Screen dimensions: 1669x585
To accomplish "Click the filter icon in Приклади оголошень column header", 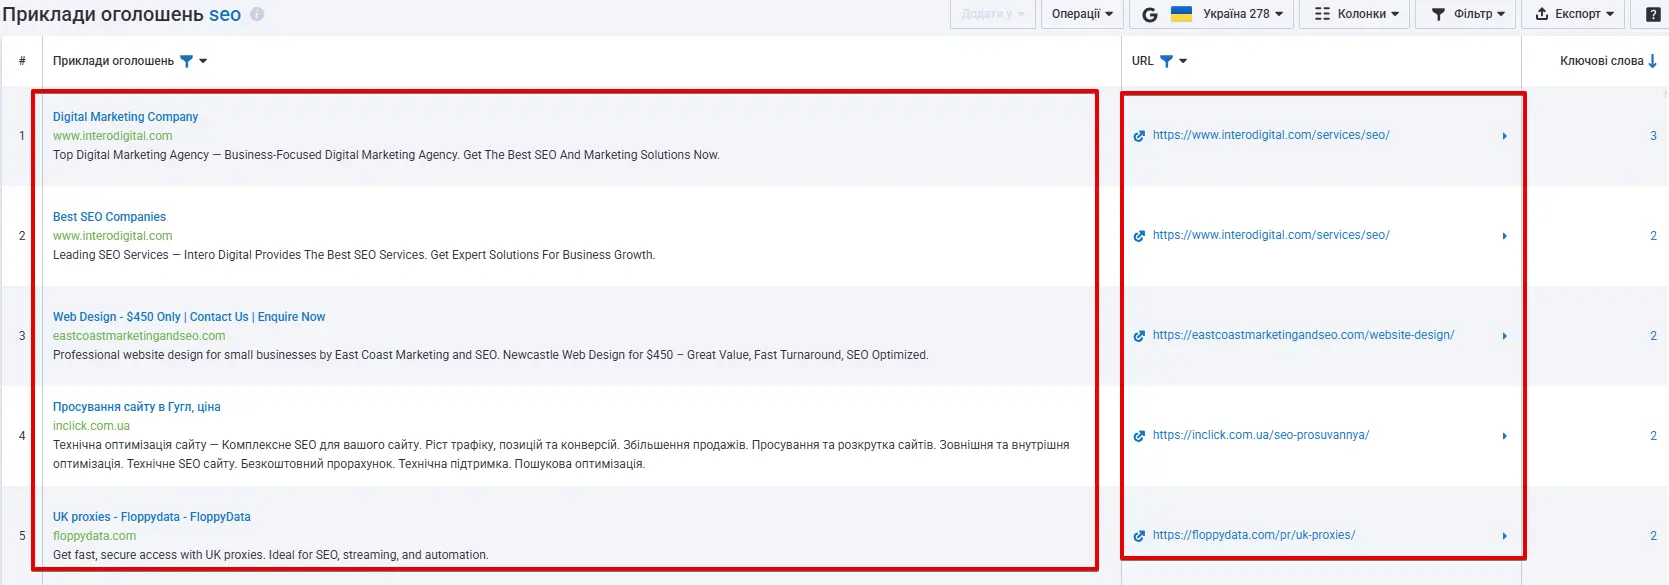I will click(186, 61).
